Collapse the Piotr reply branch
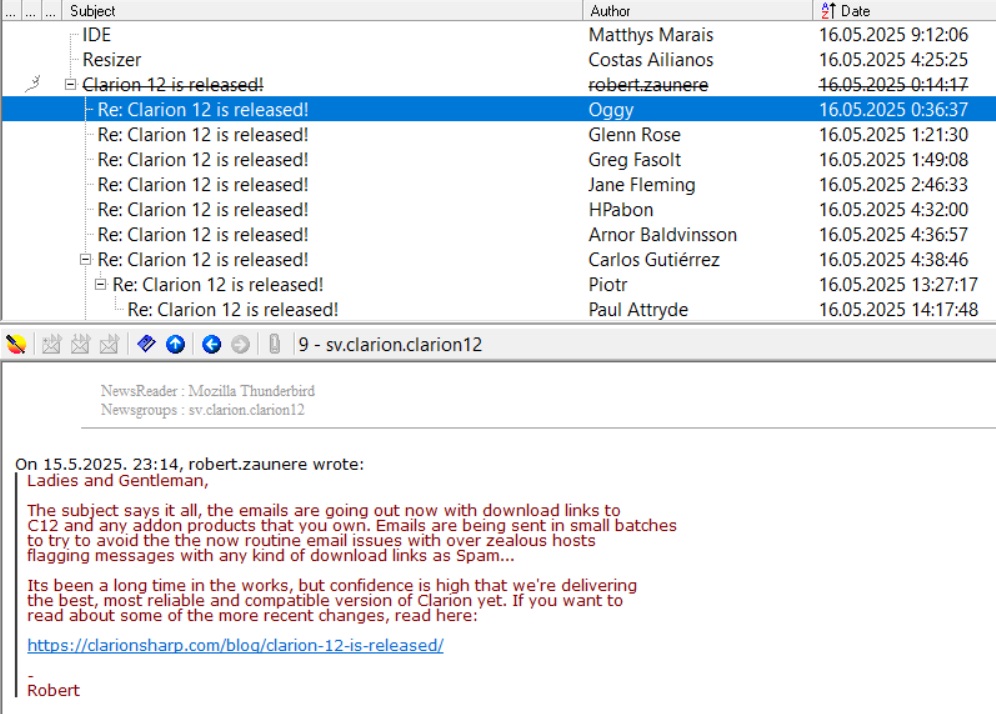 pyautogui.click(x=100, y=285)
